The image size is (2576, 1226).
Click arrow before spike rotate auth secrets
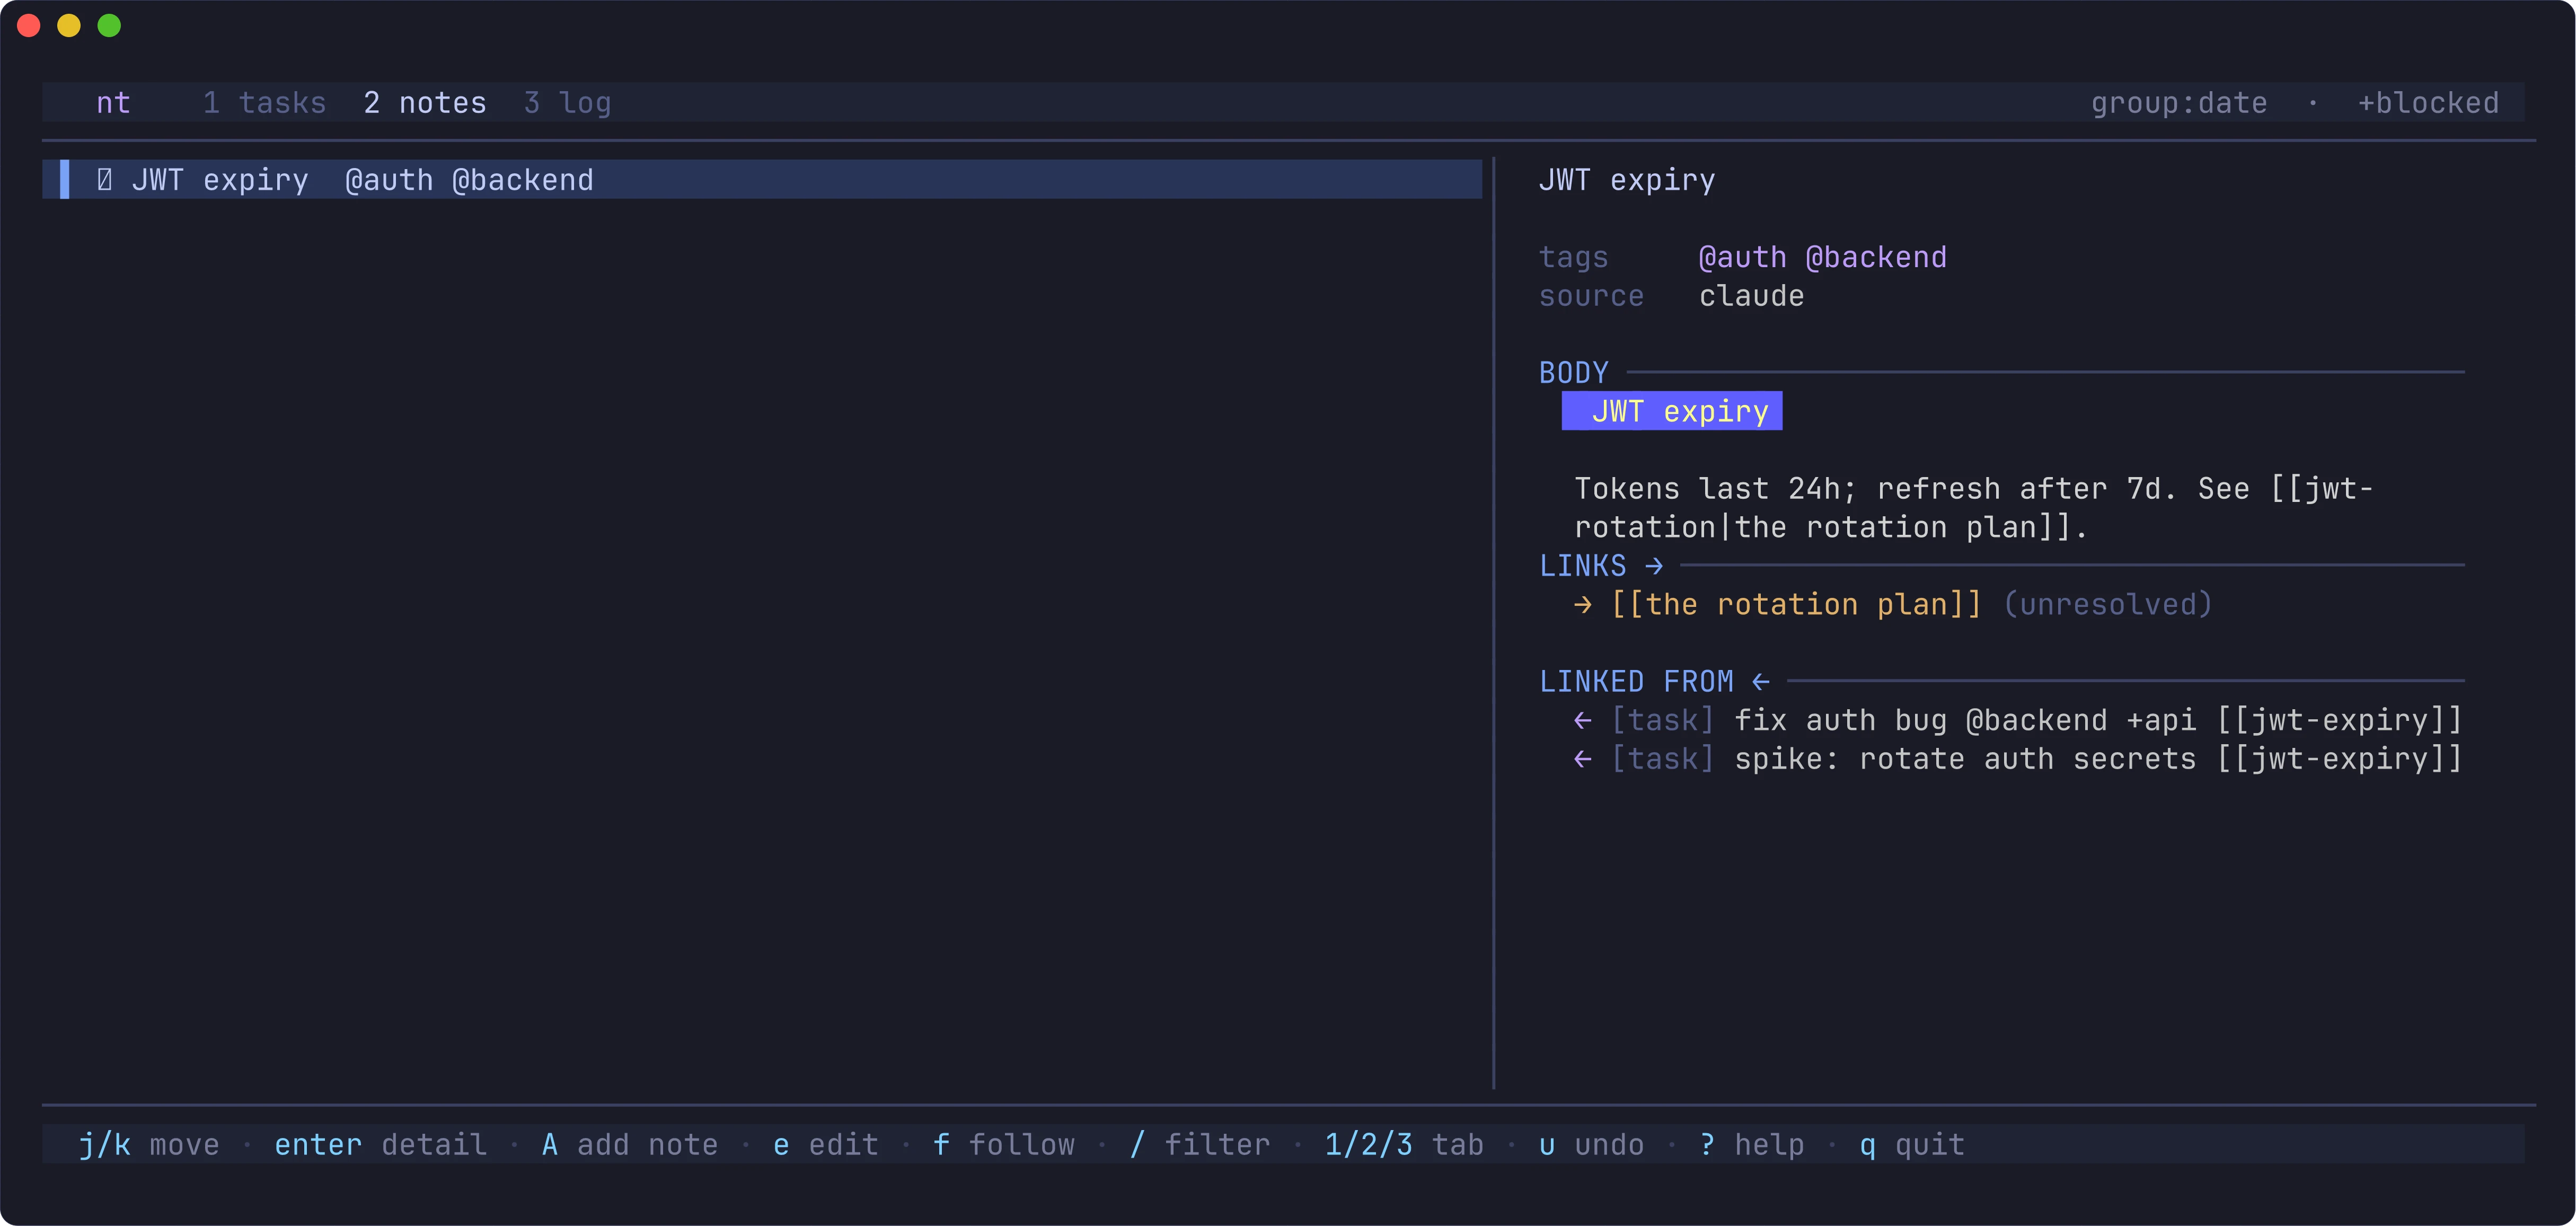[1583, 760]
